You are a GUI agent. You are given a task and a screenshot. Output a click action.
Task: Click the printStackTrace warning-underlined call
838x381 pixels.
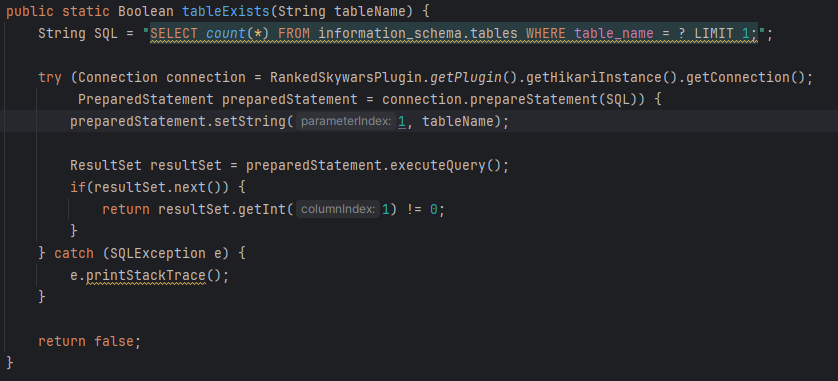146,276
